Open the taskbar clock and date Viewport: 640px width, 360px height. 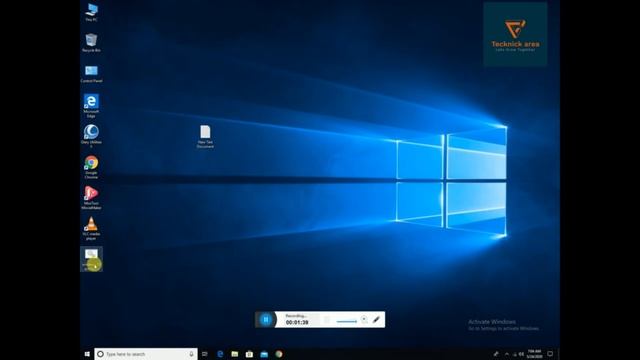click(534, 354)
